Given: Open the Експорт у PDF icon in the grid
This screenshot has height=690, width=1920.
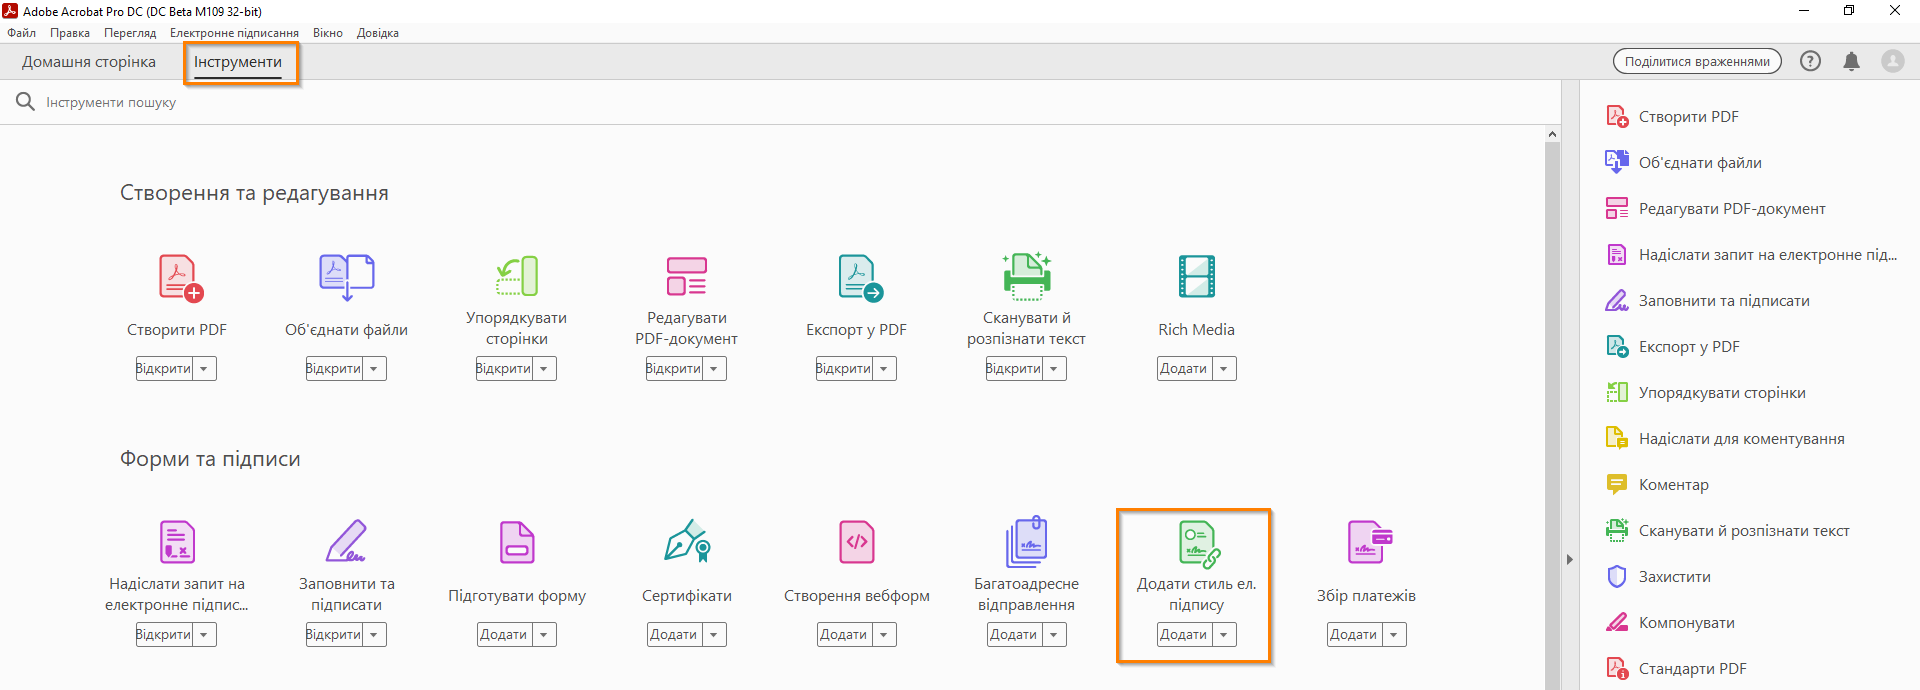Looking at the screenshot, I should pyautogui.click(x=859, y=277).
